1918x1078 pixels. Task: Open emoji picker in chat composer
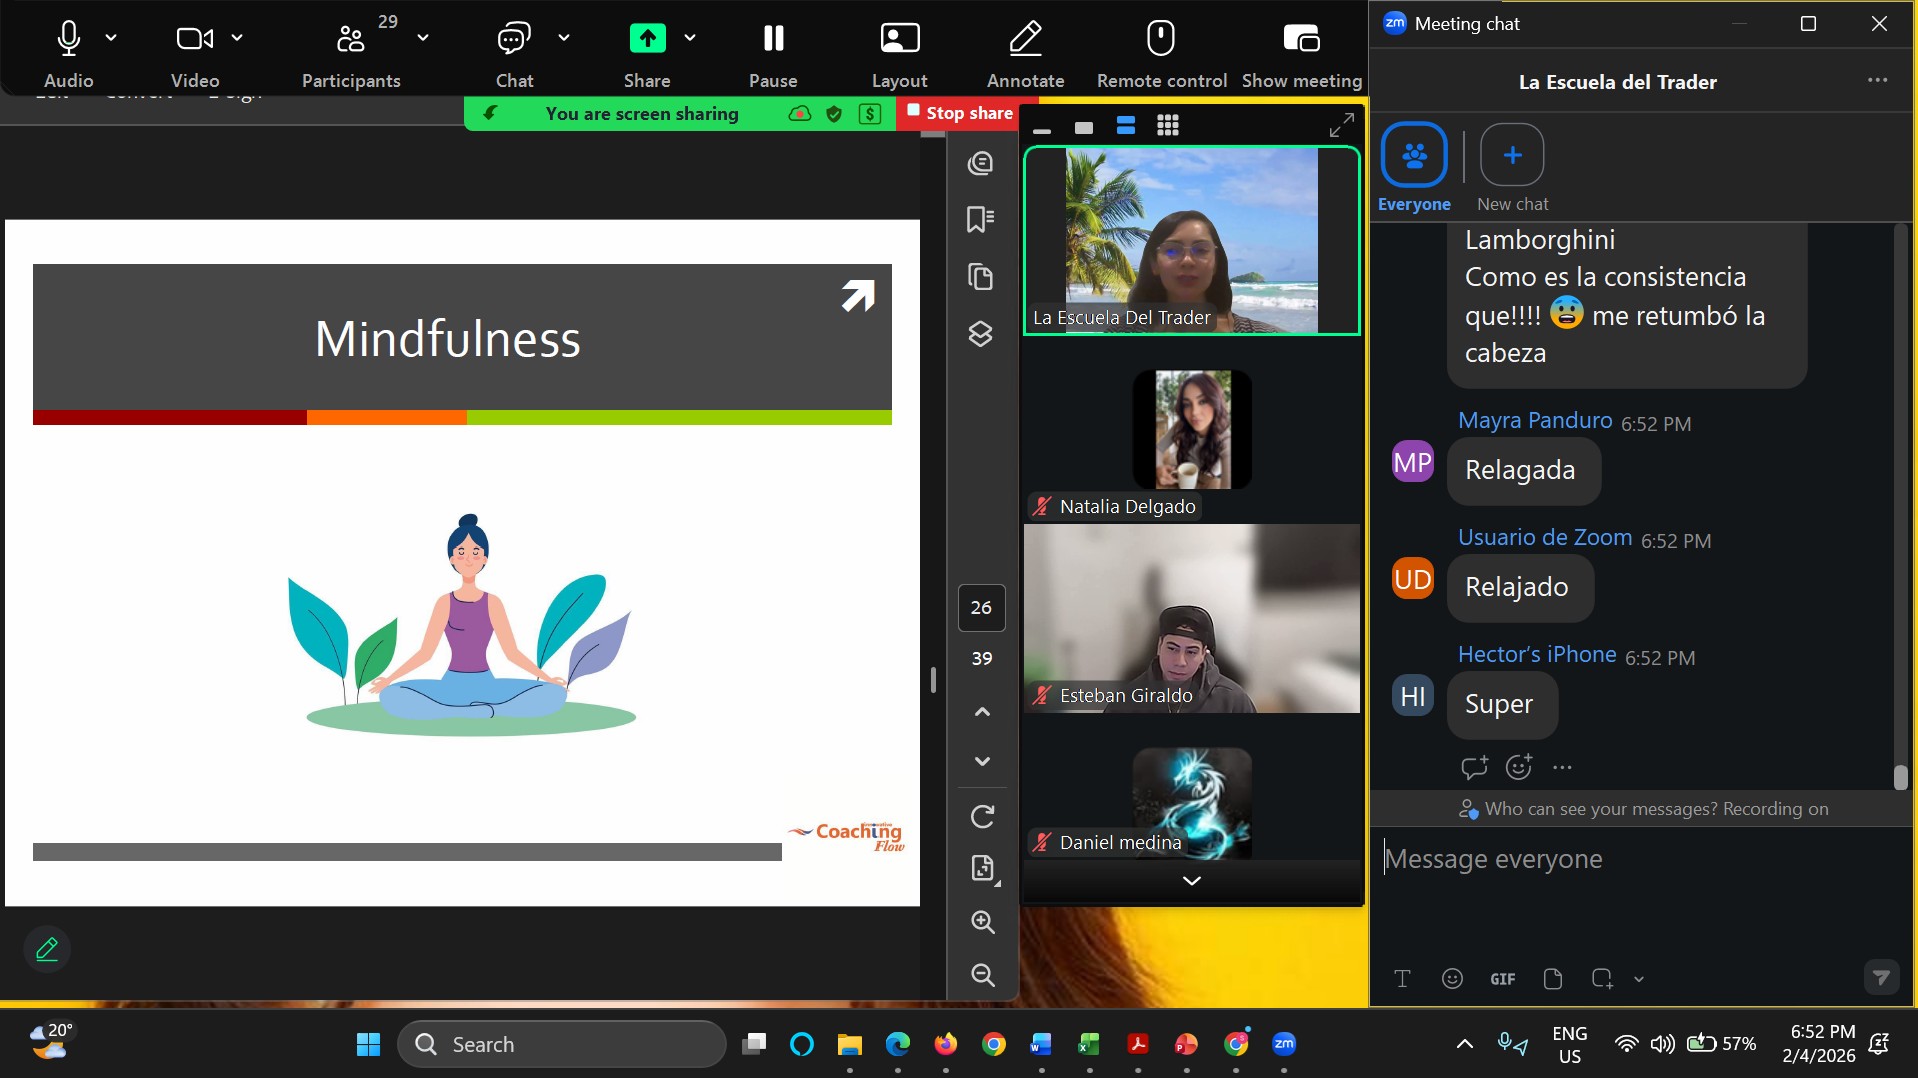tap(1452, 979)
